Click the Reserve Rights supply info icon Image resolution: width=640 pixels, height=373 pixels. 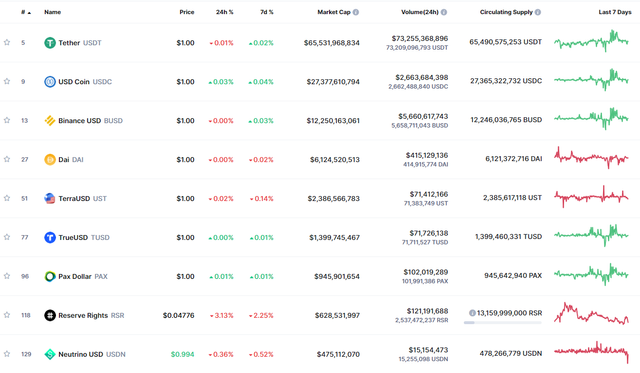(472, 313)
